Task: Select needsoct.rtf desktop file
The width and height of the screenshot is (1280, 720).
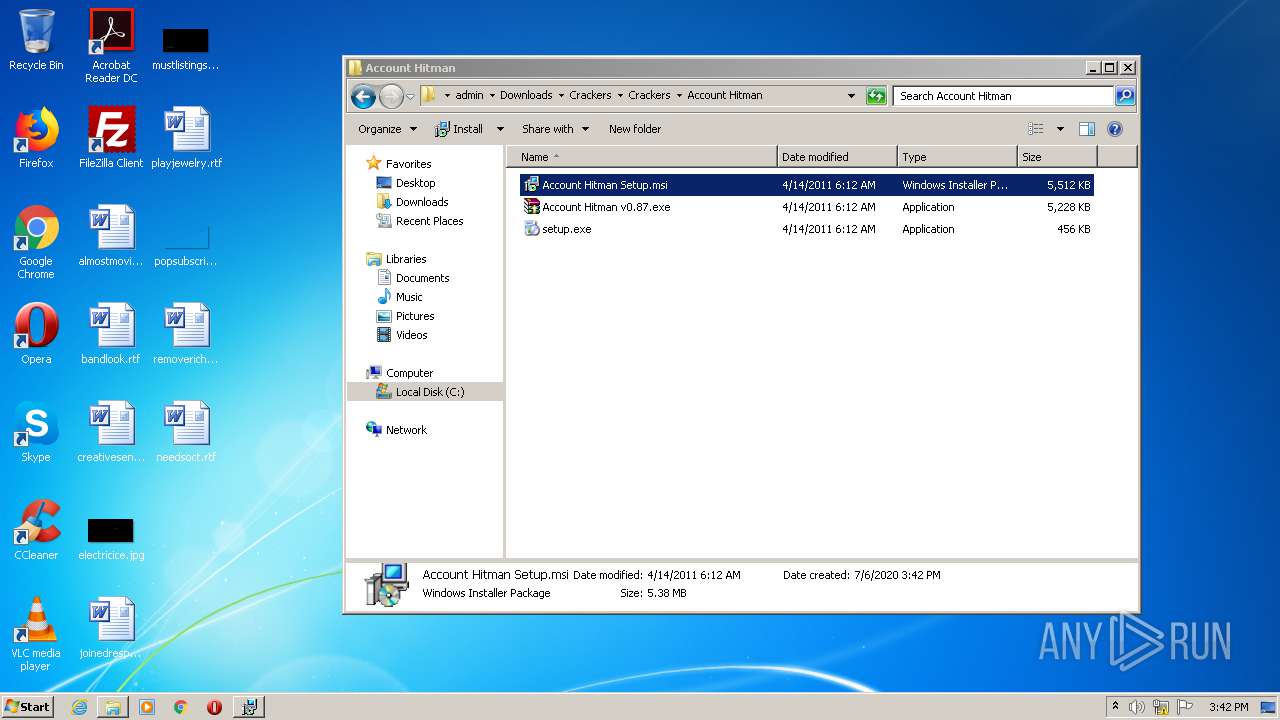Action: coord(186,432)
